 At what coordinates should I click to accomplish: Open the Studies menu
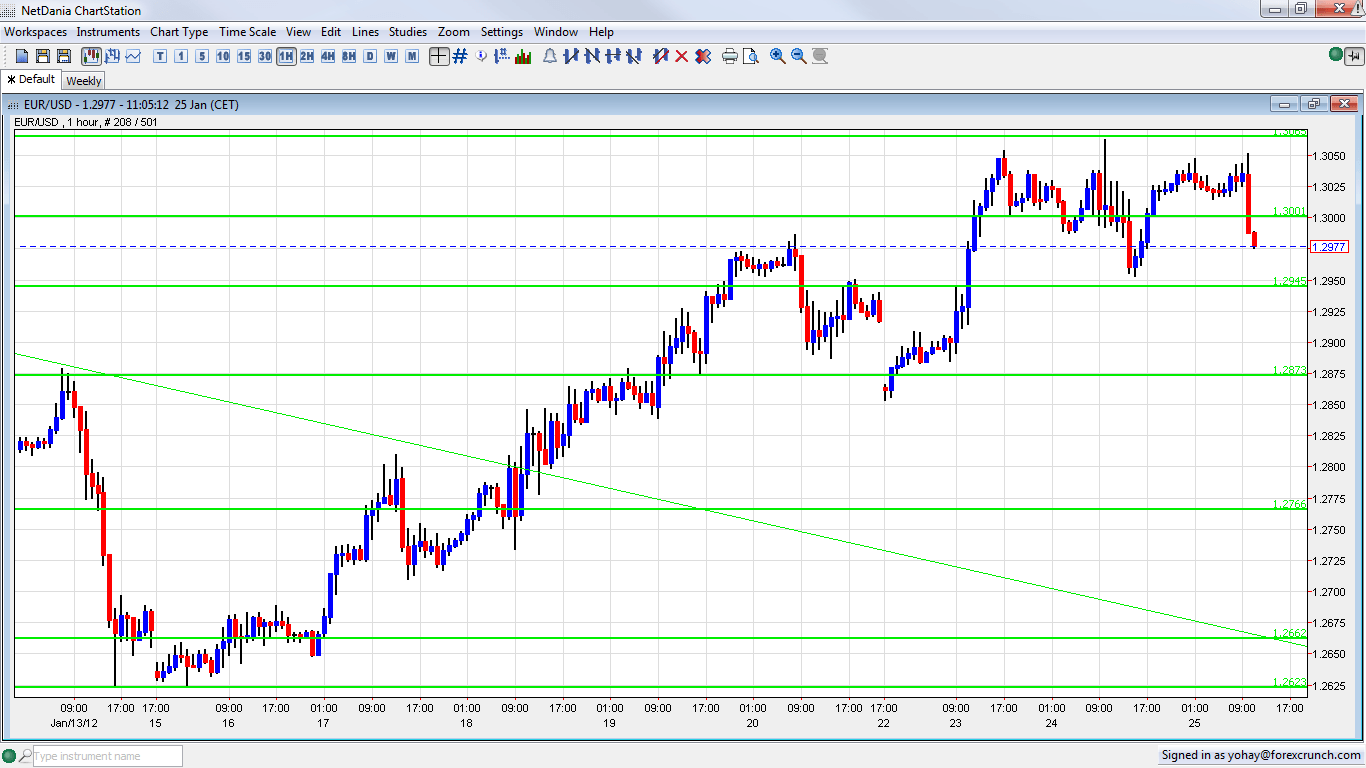point(407,32)
